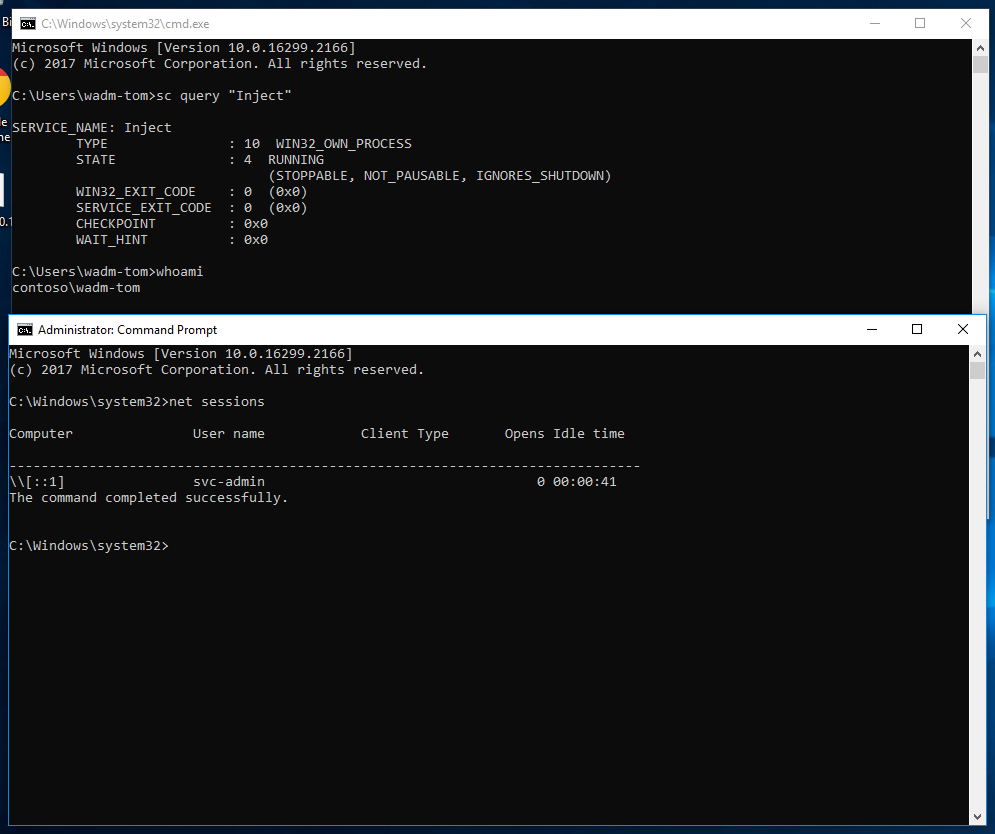
Task: Click the scroll-down arrow in the background cmd window
Action: [x=982, y=308]
